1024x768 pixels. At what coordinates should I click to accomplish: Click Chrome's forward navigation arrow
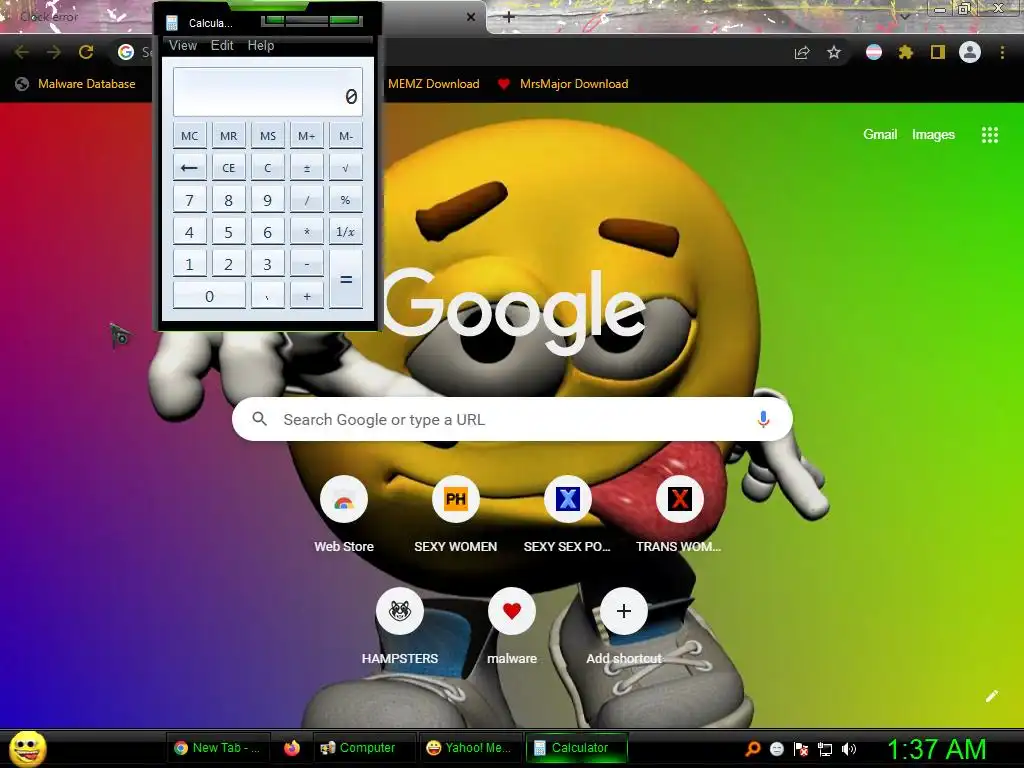coord(54,52)
